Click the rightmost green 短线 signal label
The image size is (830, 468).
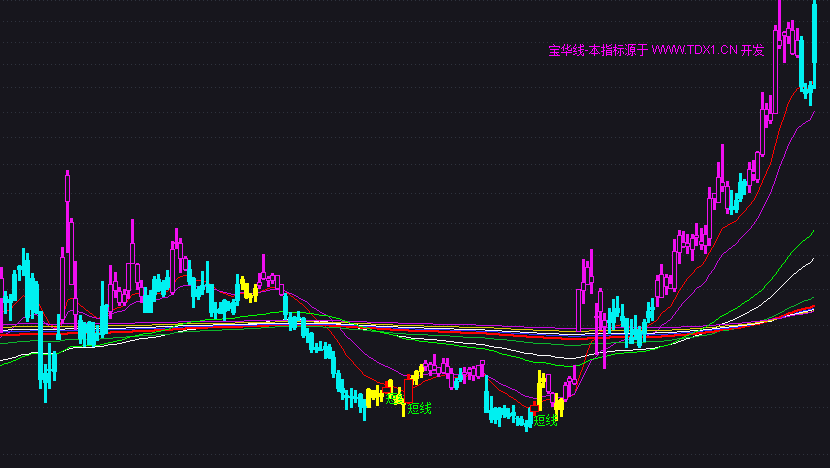coord(545,420)
